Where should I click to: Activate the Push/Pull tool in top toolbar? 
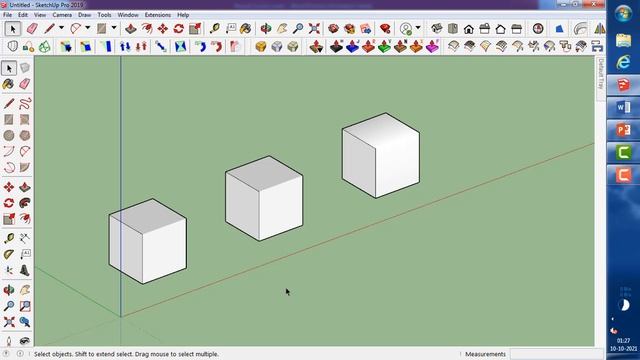[x=131, y=29]
